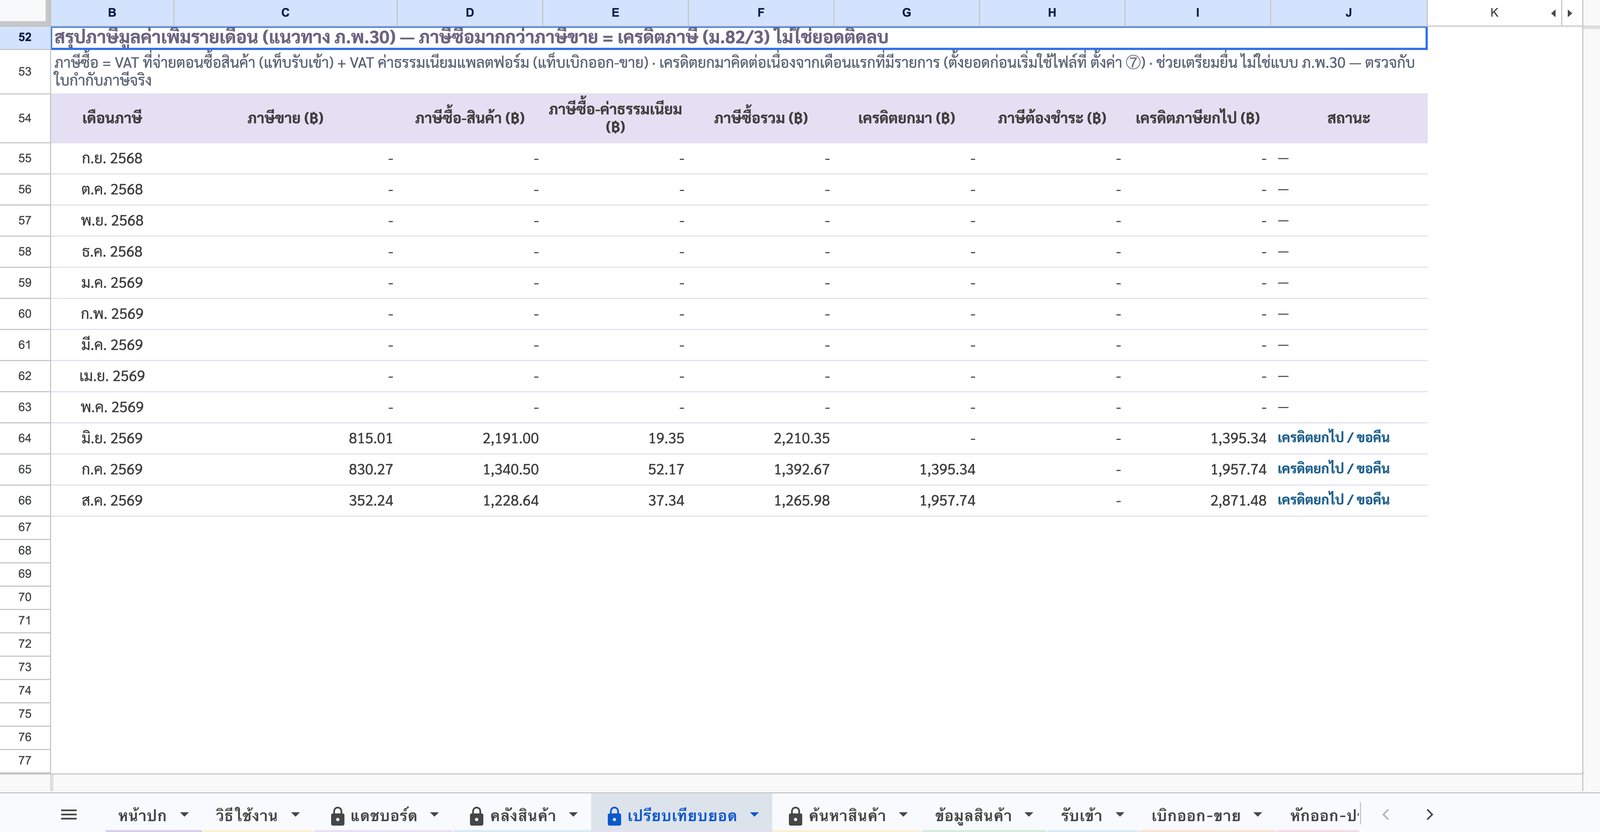Click the title cell starting สรุปภาษีมูลค่าเพิ่มรายเดือน
The height and width of the screenshot is (832, 1600).
(x=739, y=38)
